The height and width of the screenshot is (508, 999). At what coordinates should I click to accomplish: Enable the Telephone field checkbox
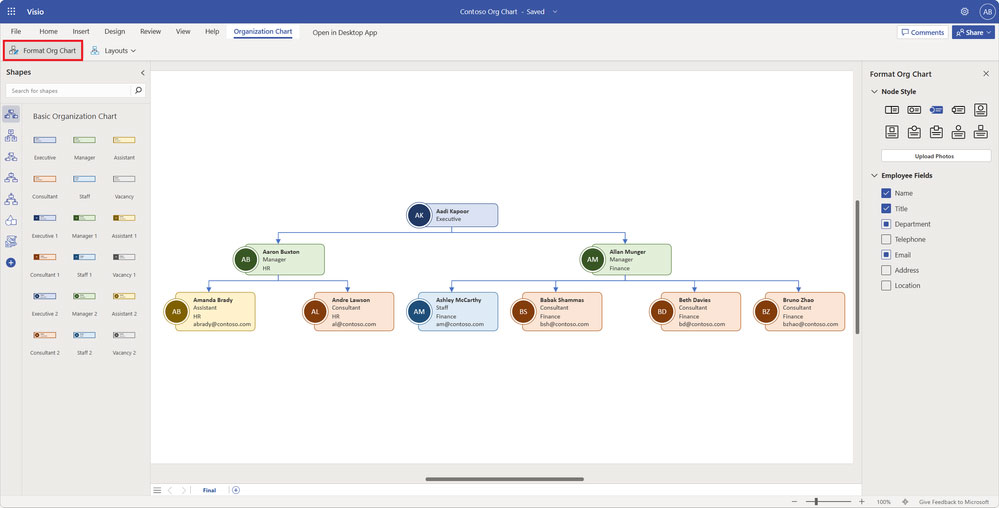point(886,240)
